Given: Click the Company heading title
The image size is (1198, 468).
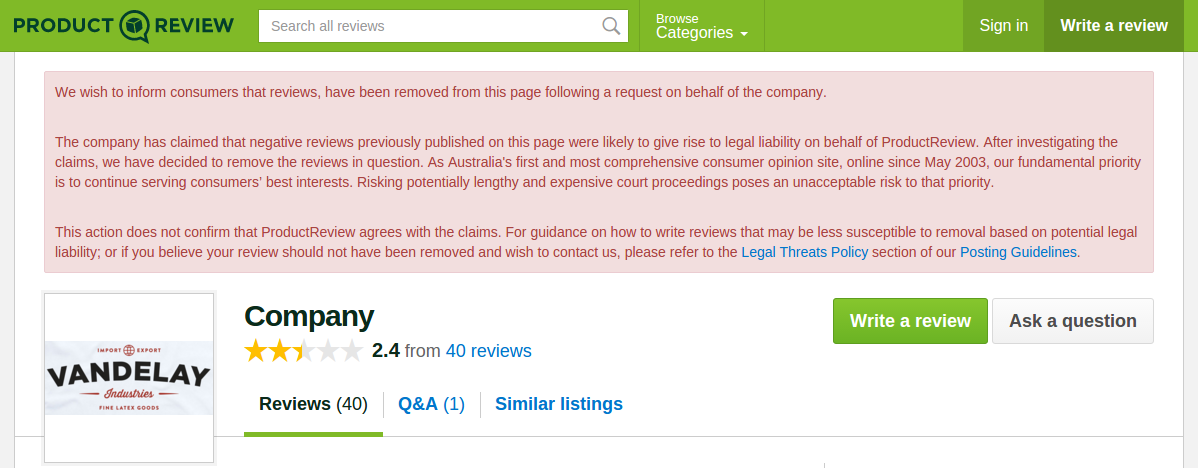Looking at the screenshot, I should [309, 316].
